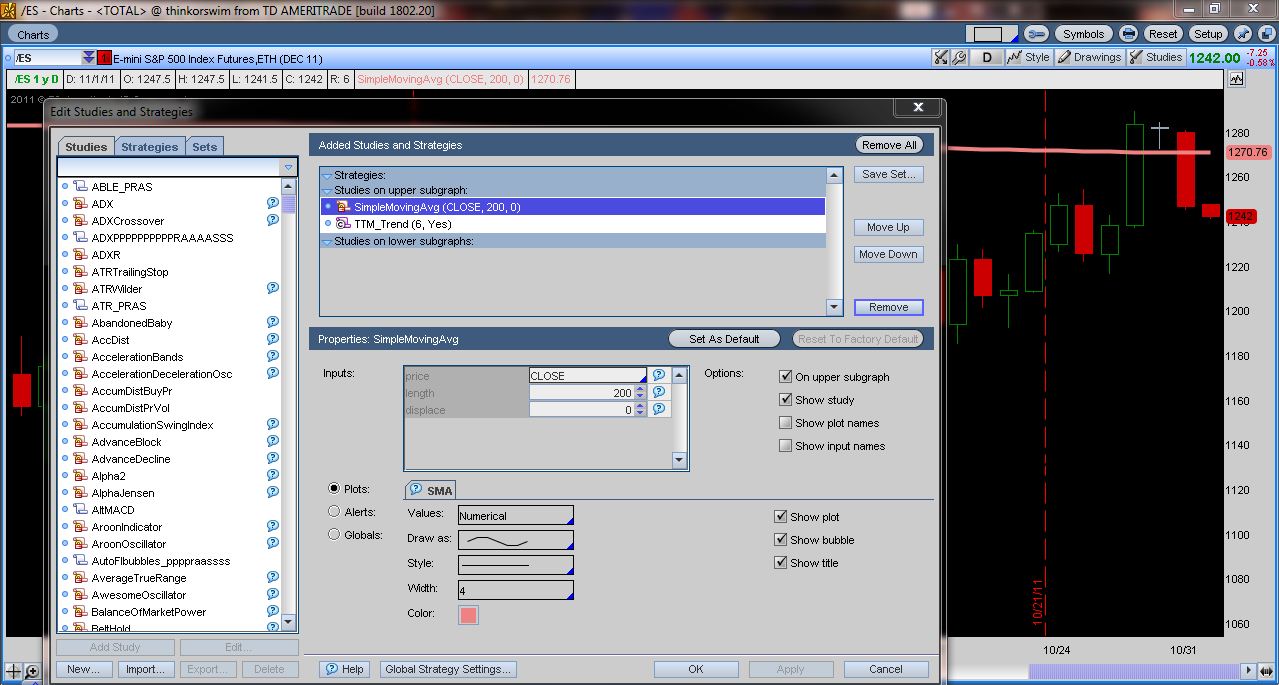Click the red link square next to symbol box
The image size is (1279, 685).
[104, 58]
